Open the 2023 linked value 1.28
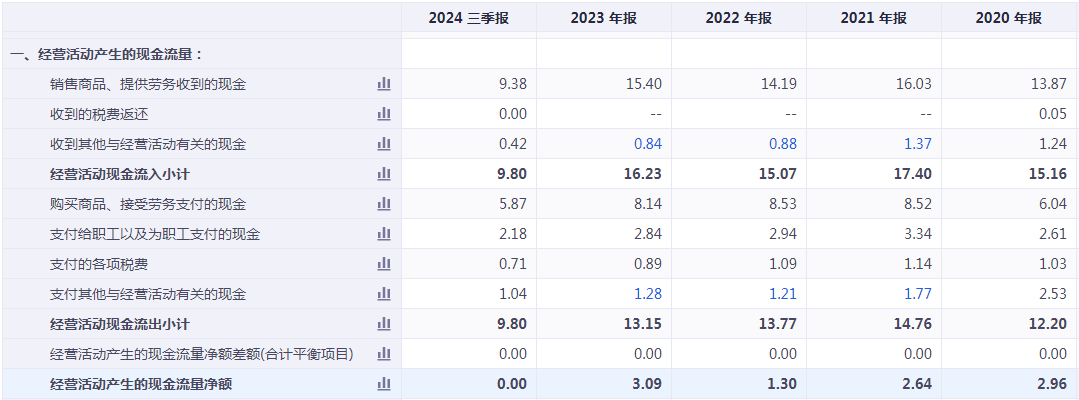This screenshot has height=400, width=1079. click(647, 294)
